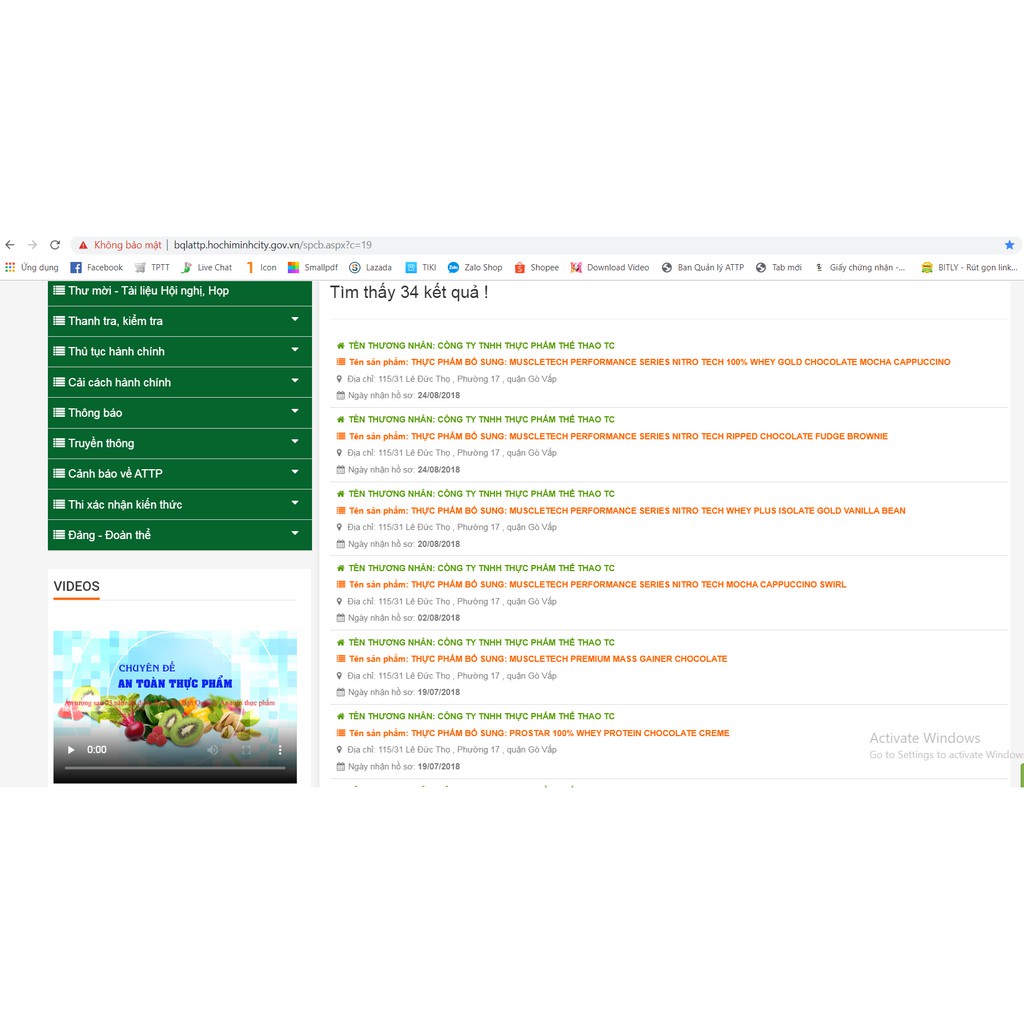Toggle the video mute speaker icon
Screen dimensions: 1024x1024
(213, 749)
